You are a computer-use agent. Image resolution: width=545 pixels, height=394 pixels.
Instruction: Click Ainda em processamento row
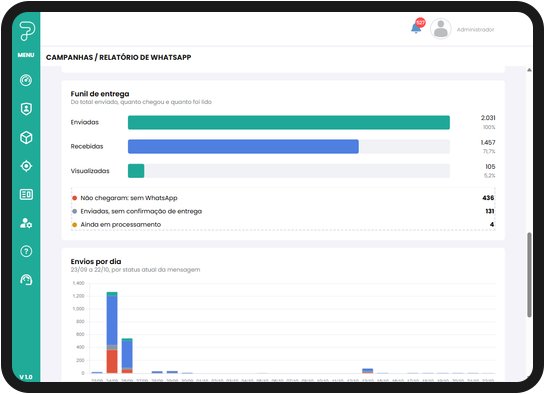pyautogui.click(x=283, y=224)
